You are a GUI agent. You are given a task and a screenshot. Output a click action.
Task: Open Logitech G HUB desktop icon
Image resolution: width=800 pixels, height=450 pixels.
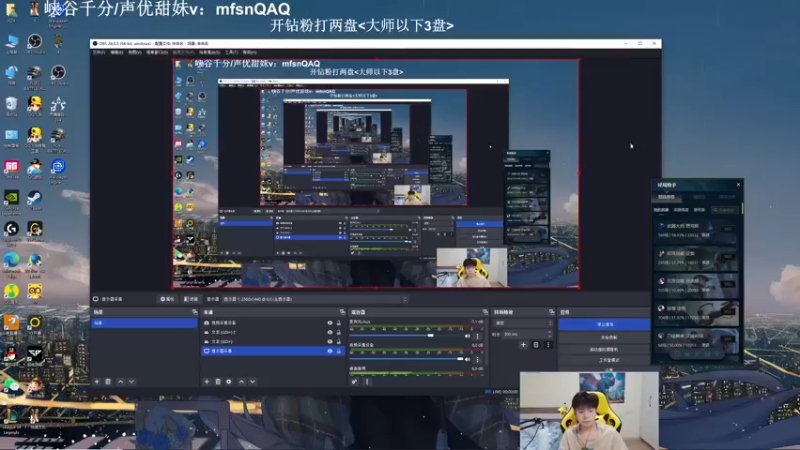(x=11, y=232)
